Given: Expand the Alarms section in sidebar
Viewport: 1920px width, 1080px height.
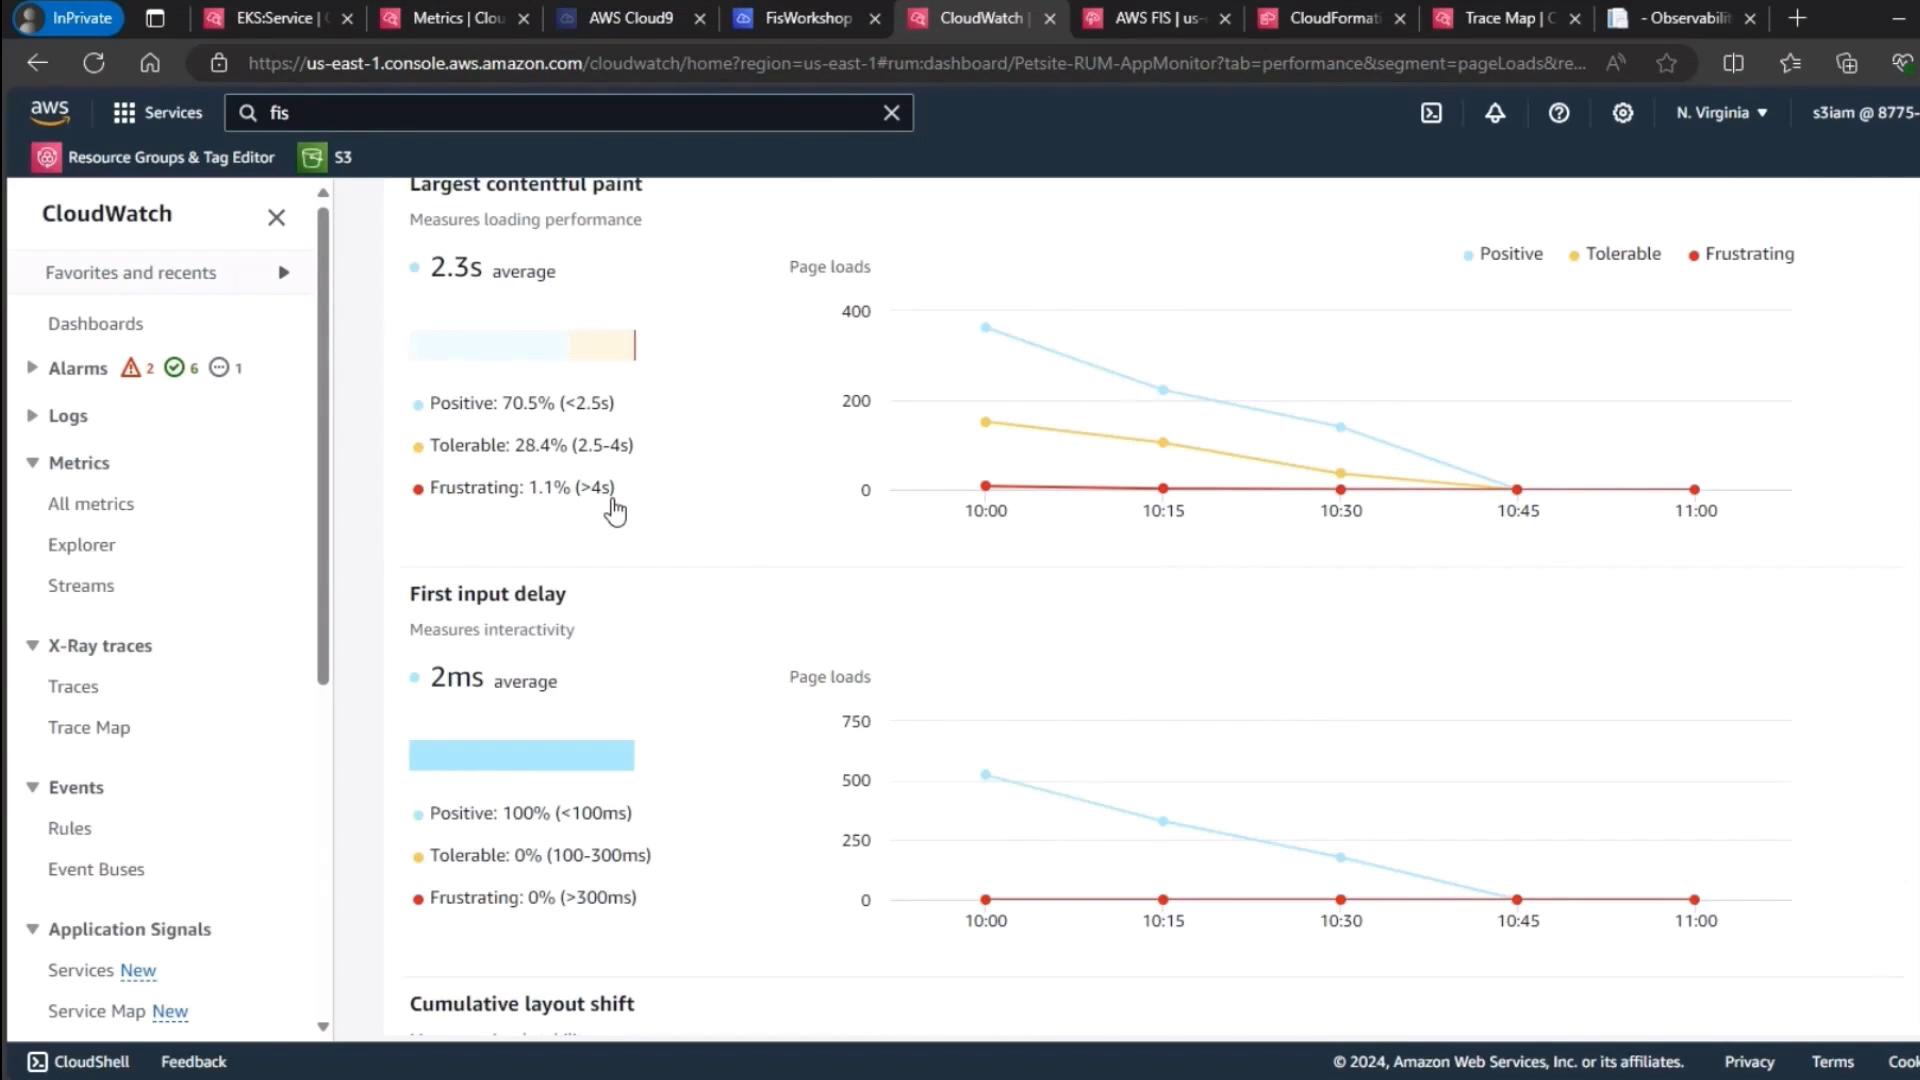Looking at the screenshot, I should coord(32,368).
